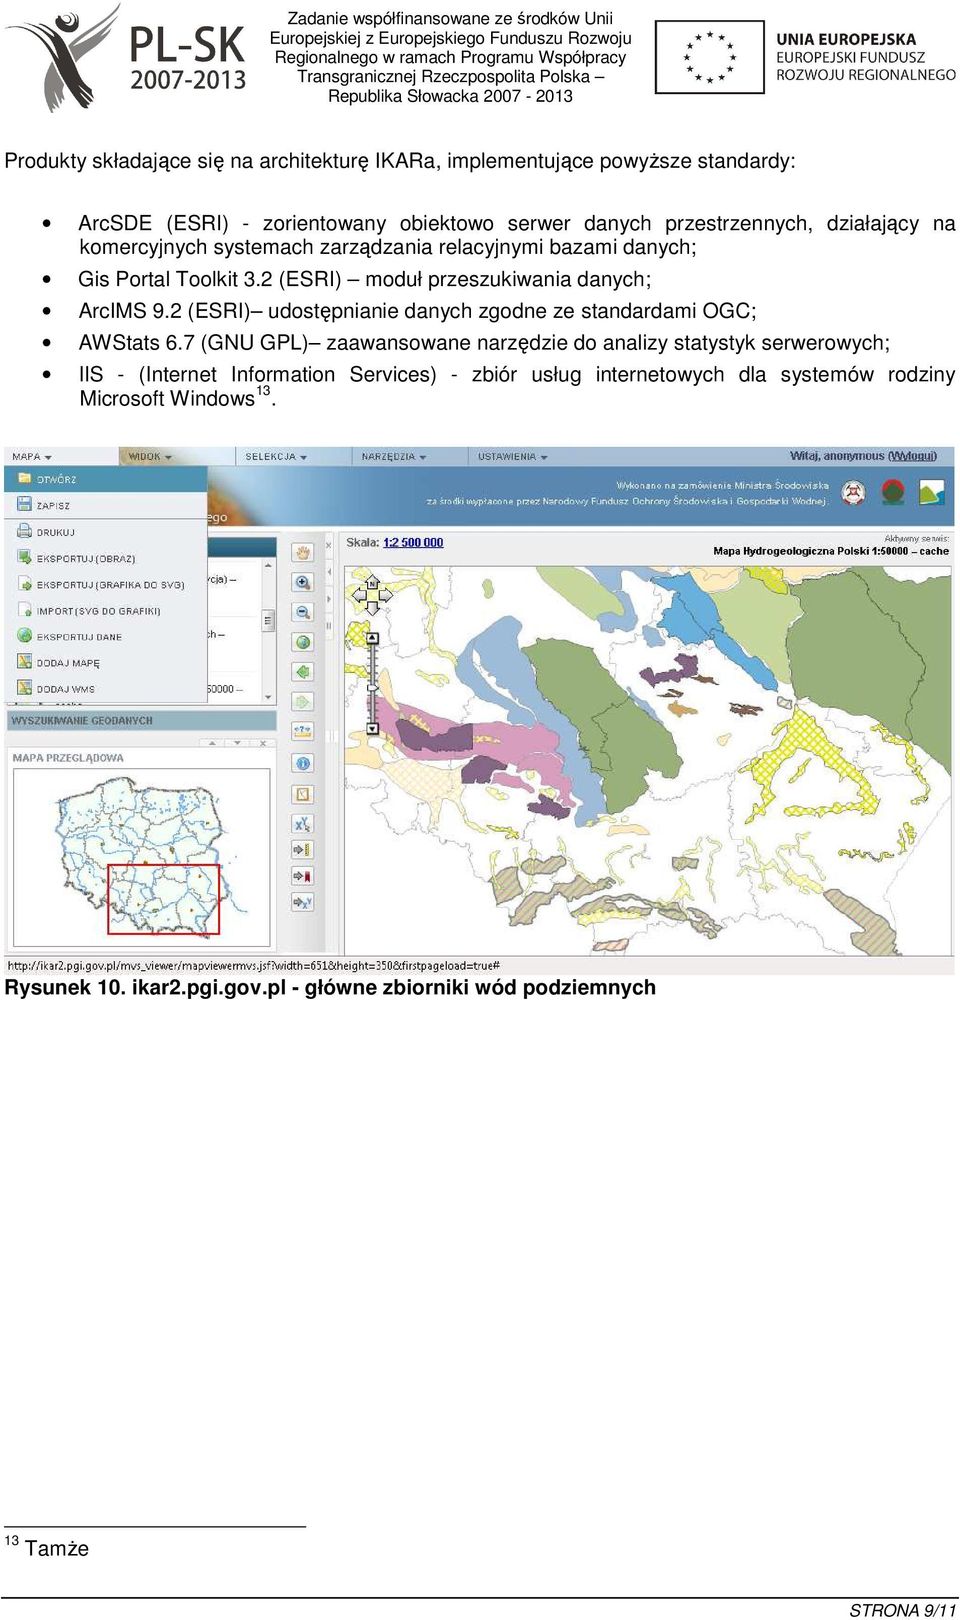Viewport: 960px width, 1620px height.
Task: Click the 1:2 500 000 scale link
Action: [413, 542]
